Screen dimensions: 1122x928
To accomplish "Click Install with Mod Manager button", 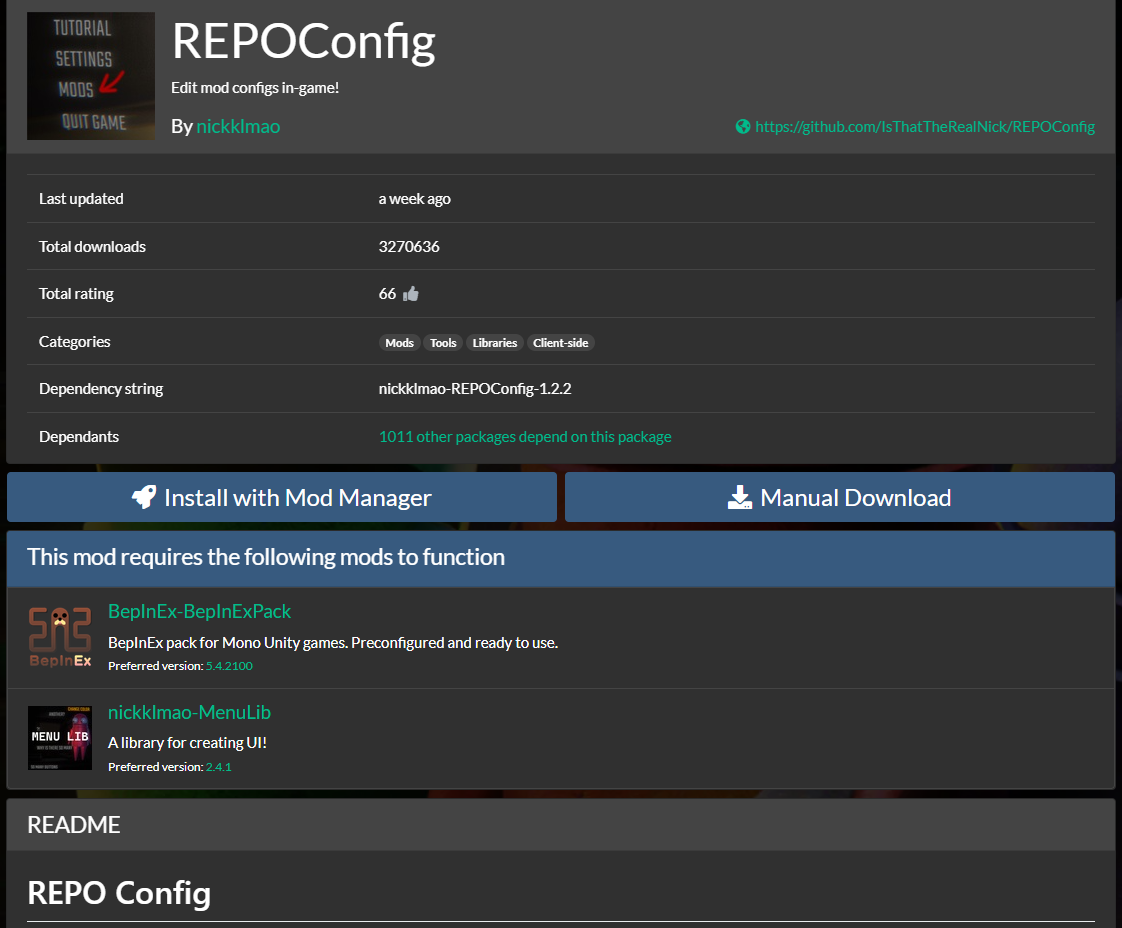I will [282, 497].
